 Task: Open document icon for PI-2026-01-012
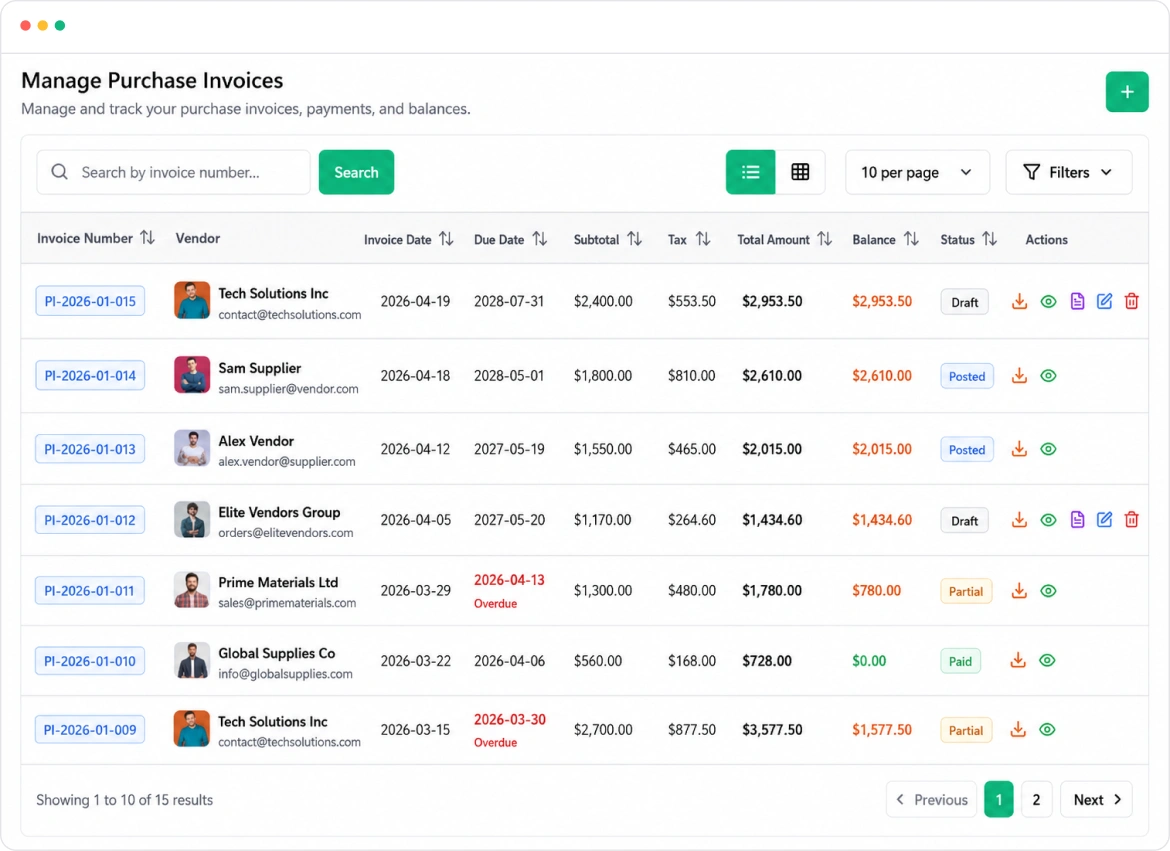[x=1077, y=520]
